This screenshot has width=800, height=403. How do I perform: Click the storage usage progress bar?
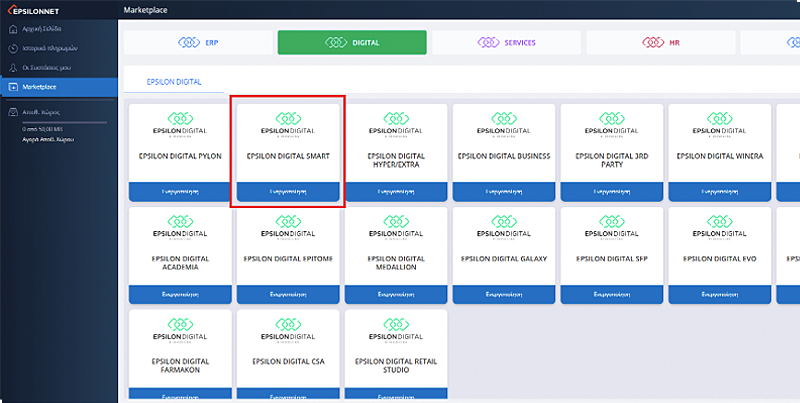coord(64,122)
